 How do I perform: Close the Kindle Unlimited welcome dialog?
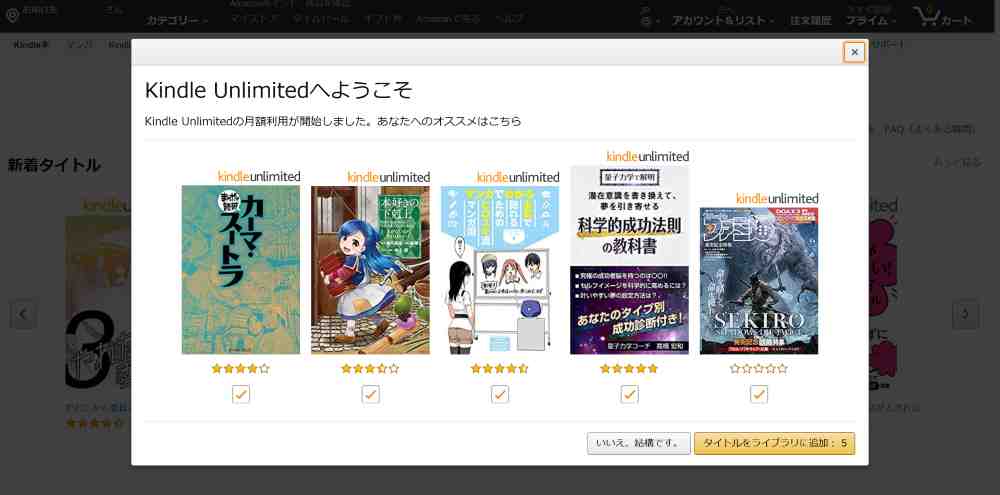854,52
